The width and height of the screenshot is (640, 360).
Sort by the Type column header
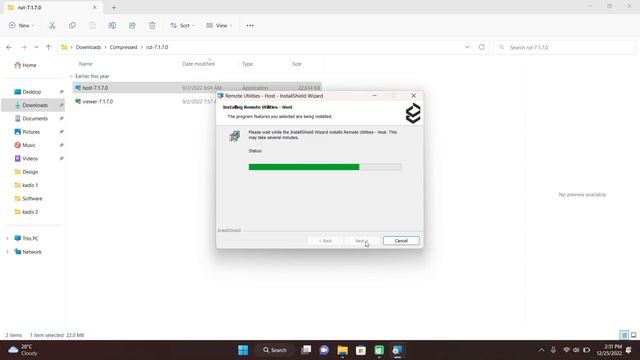pos(247,64)
